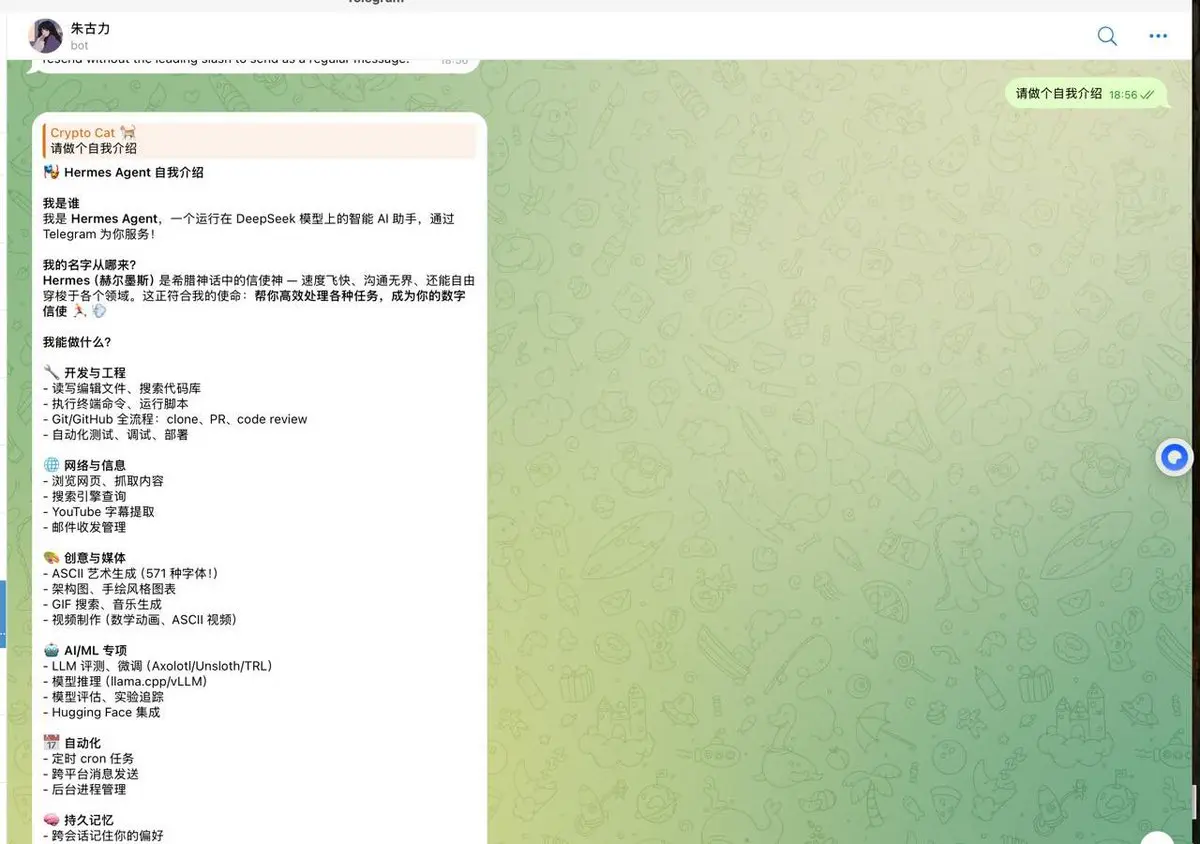Screen dimensions: 1200x844
Task: Click the line 架构图、手绘风格图表
Action: tap(110, 589)
